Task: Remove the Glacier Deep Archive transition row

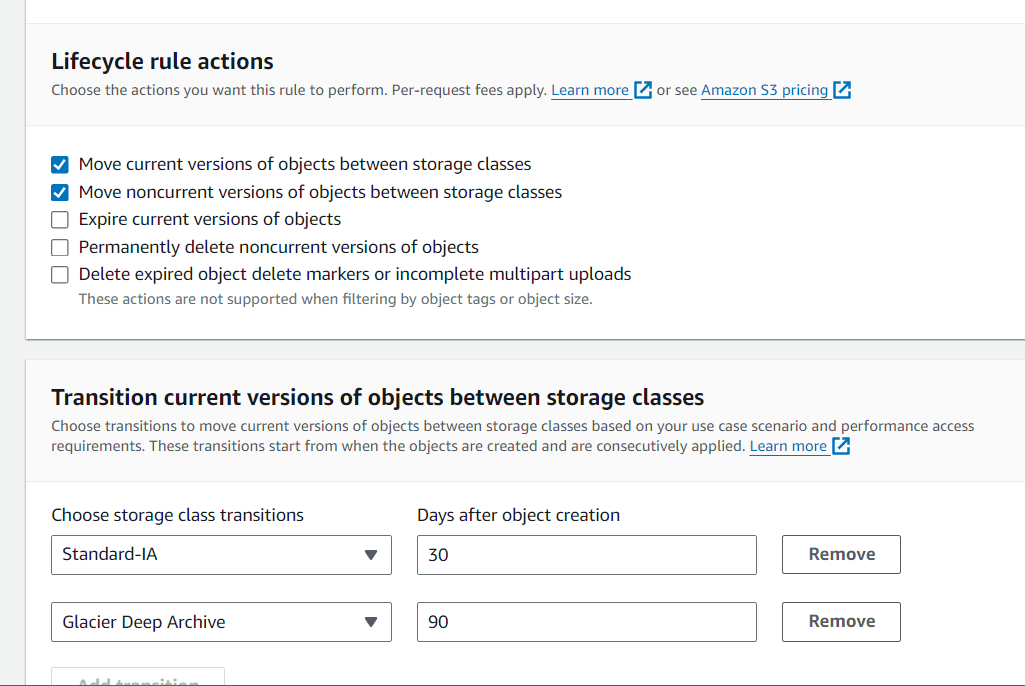Action: point(841,622)
